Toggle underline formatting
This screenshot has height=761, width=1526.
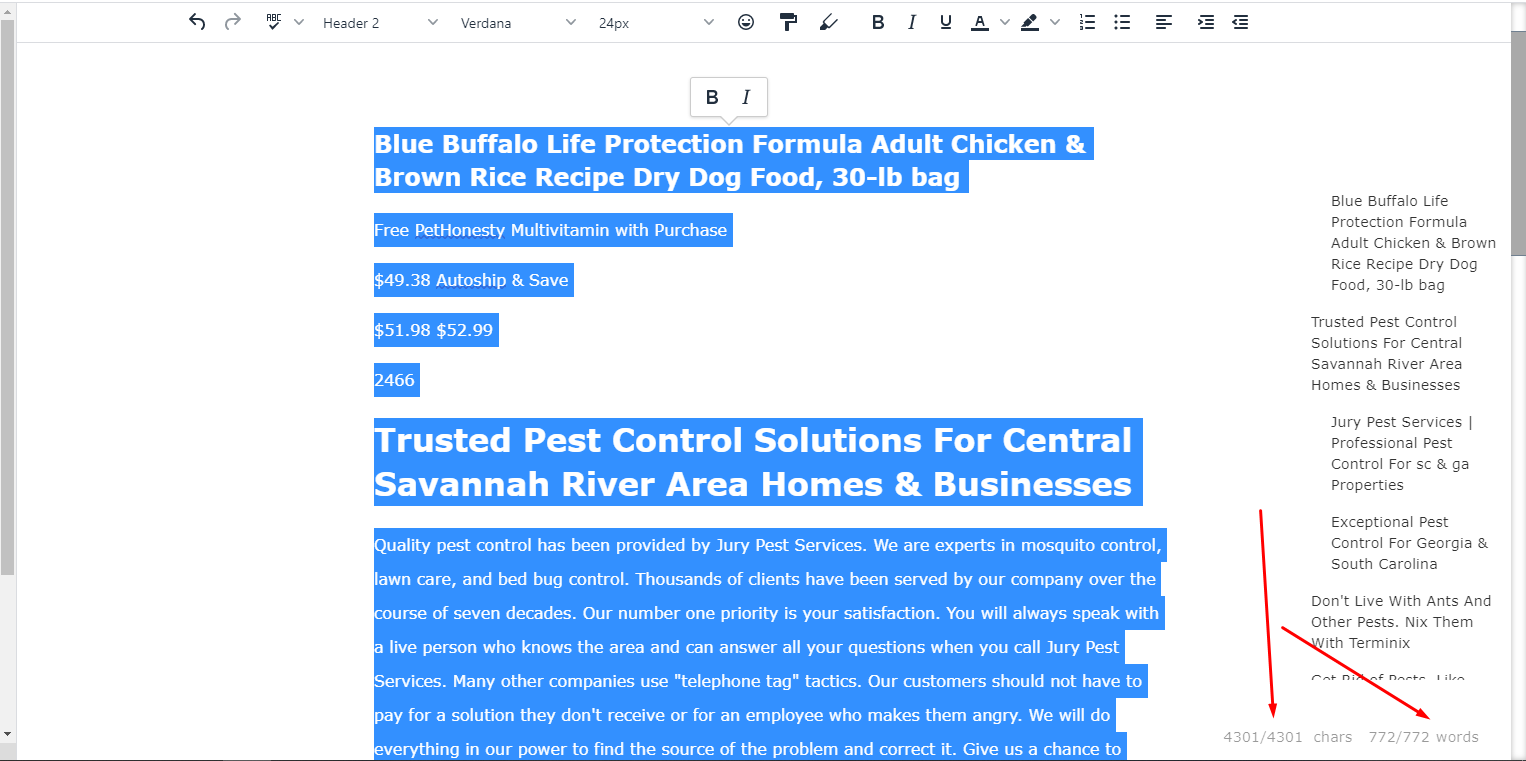pyautogui.click(x=946, y=22)
